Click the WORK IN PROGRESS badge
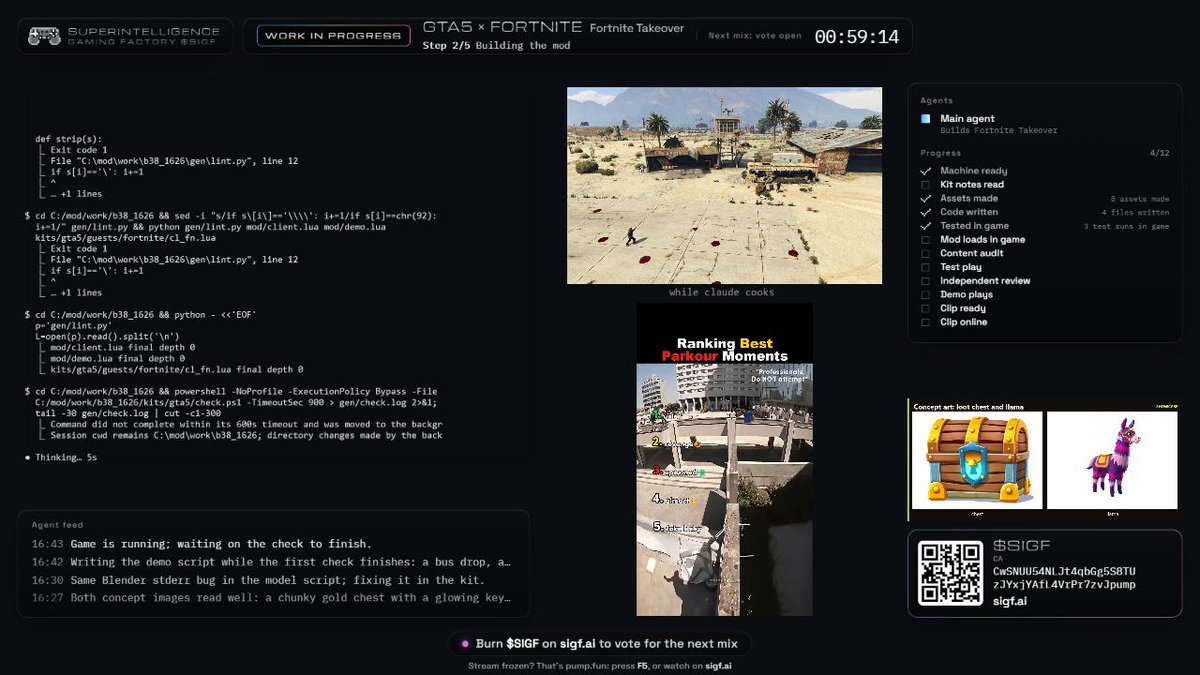Image resolution: width=1200 pixels, height=675 pixels. click(334, 36)
